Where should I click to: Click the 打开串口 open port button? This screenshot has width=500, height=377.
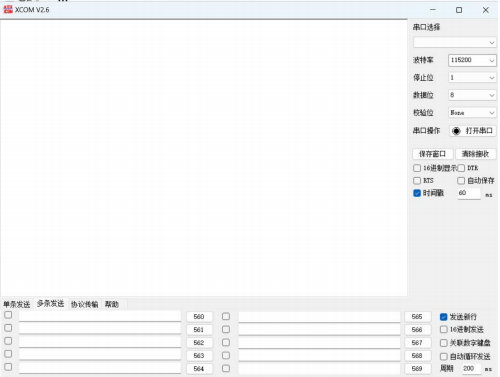click(x=472, y=131)
